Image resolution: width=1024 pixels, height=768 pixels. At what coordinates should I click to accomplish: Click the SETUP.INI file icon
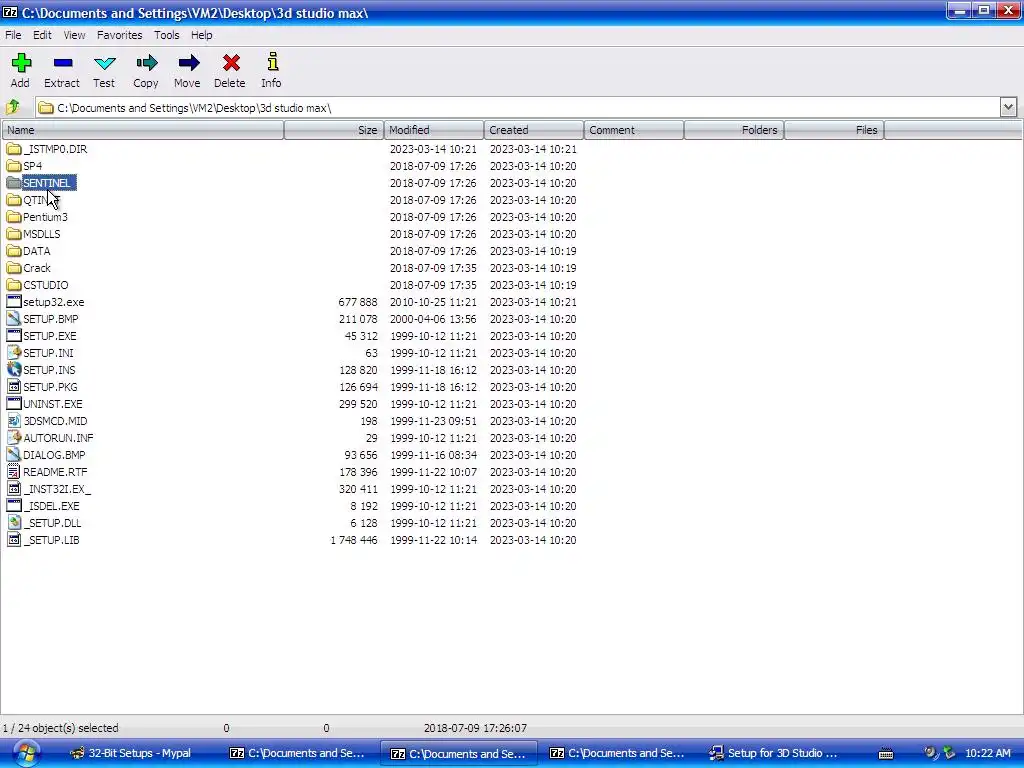[14, 353]
